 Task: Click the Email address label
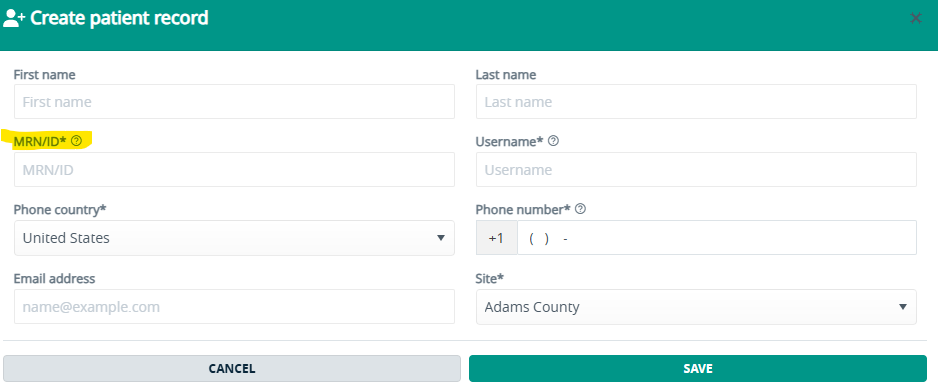54,278
